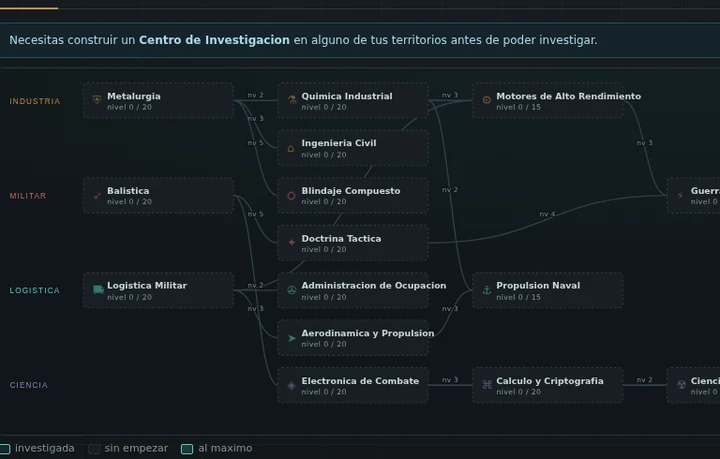Click the Balistica icon
The width and height of the screenshot is (720, 459).
pyautogui.click(x=97, y=196)
